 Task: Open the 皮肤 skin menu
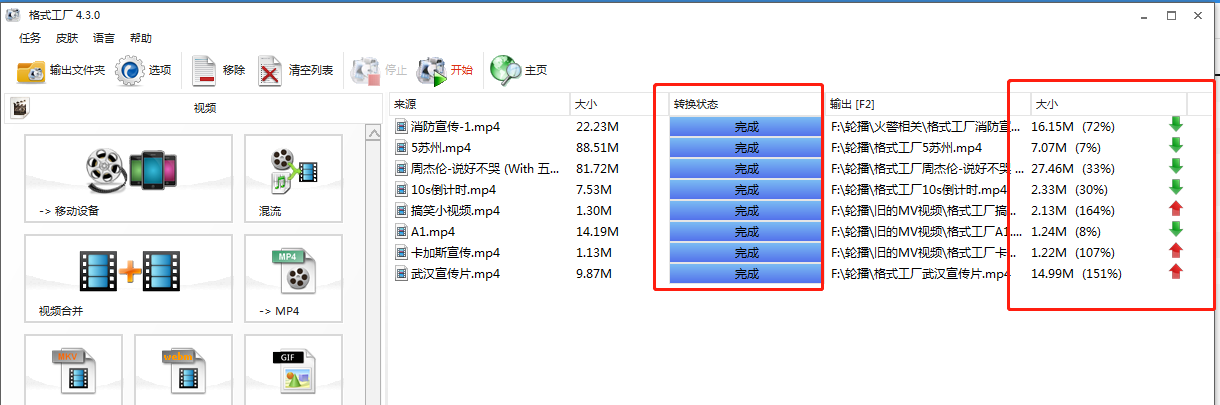67,38
